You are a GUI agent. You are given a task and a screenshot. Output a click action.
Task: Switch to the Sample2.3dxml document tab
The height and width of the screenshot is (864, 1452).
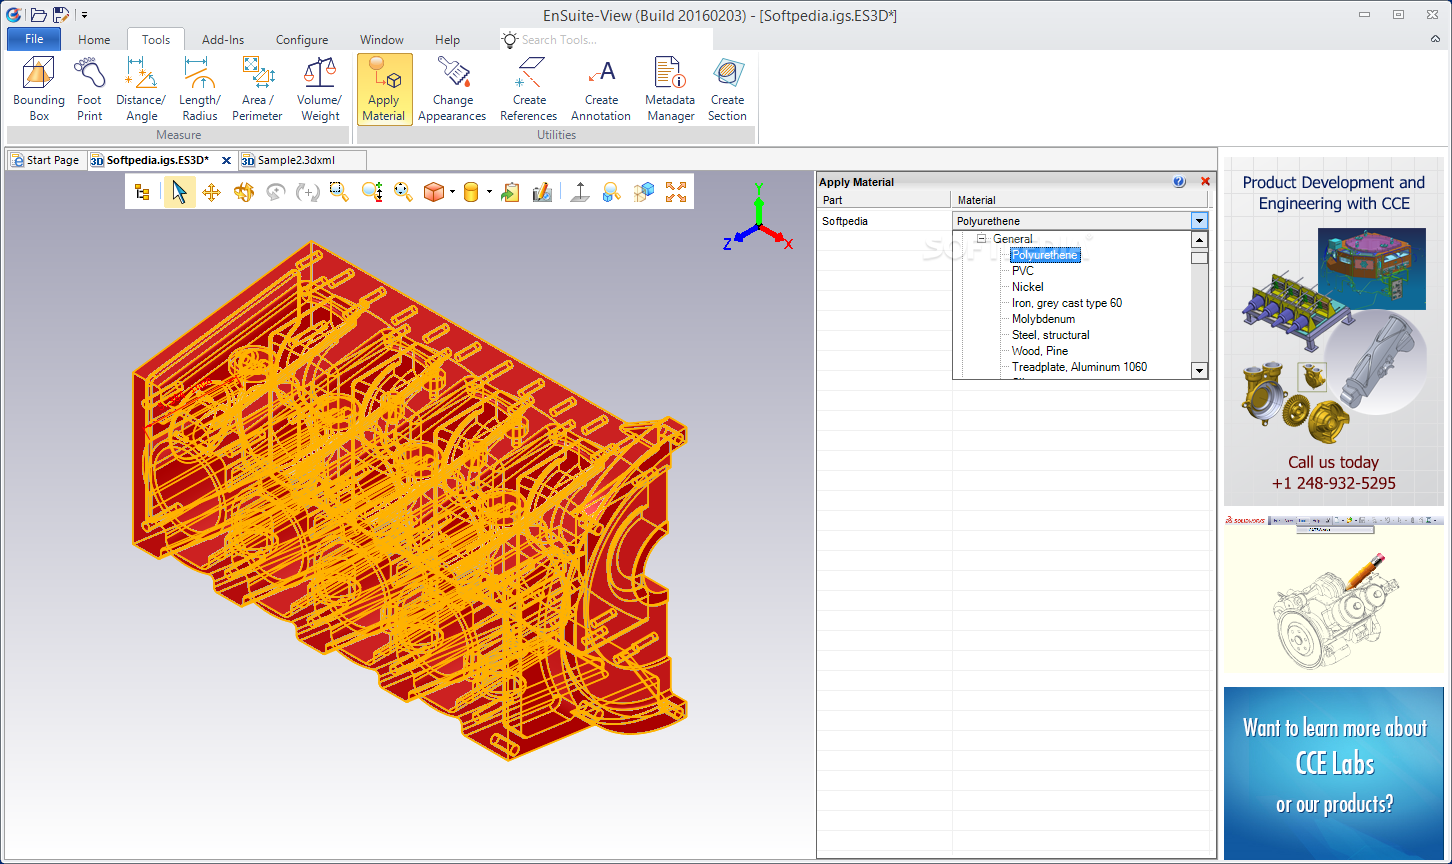click(x=302, y=160)
